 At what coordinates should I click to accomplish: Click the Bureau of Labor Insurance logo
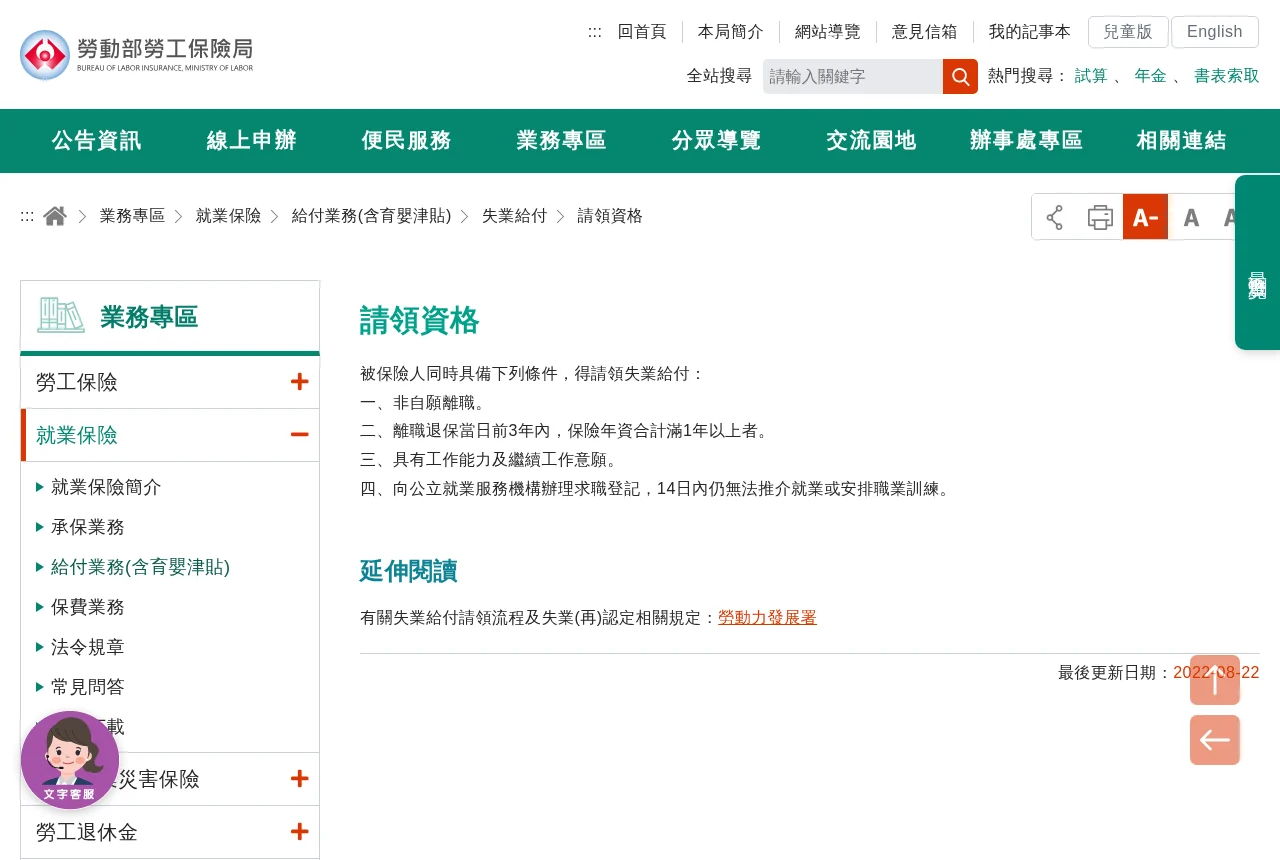tap(137, 54)
